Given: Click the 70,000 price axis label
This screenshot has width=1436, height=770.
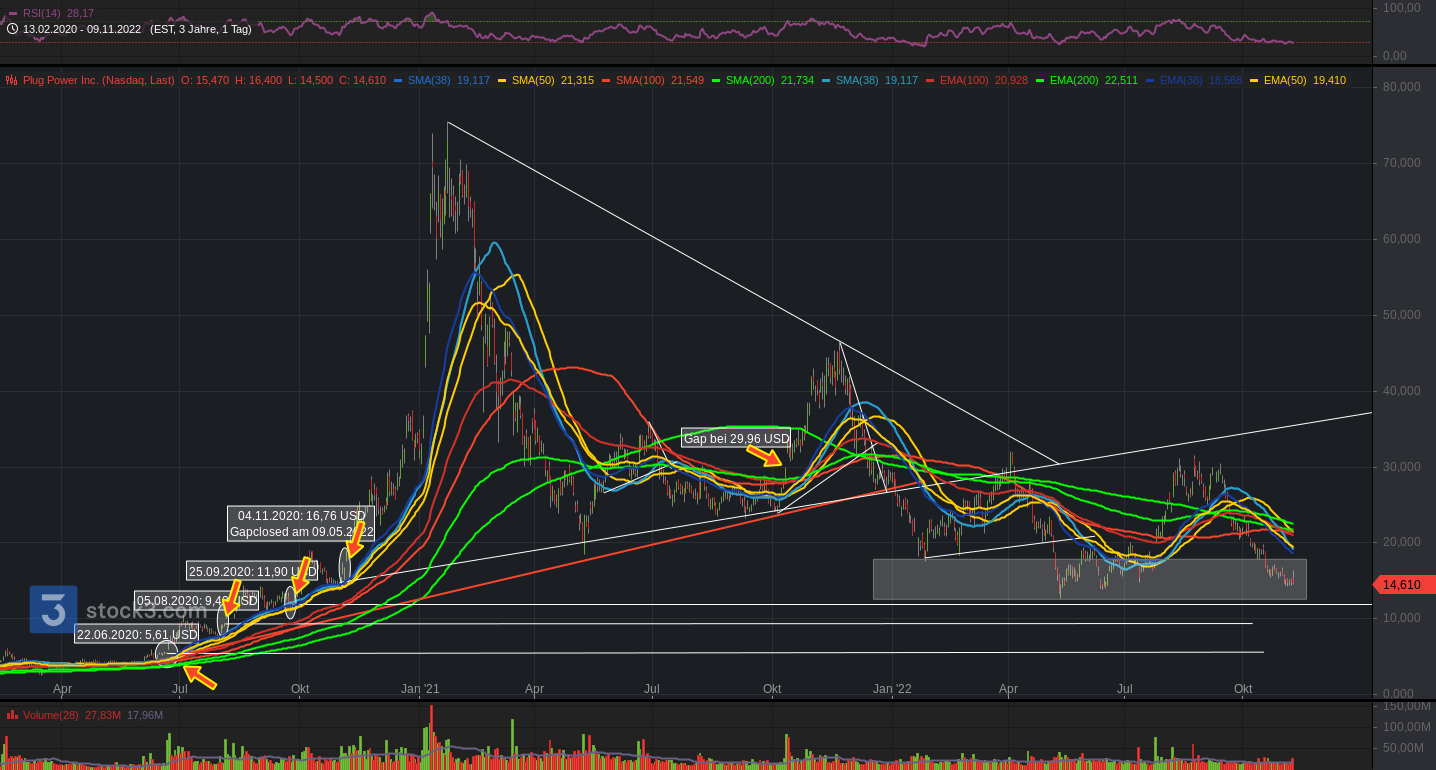Looking at the screenshot, I should pyautogui.click(x=1402, y=163).
